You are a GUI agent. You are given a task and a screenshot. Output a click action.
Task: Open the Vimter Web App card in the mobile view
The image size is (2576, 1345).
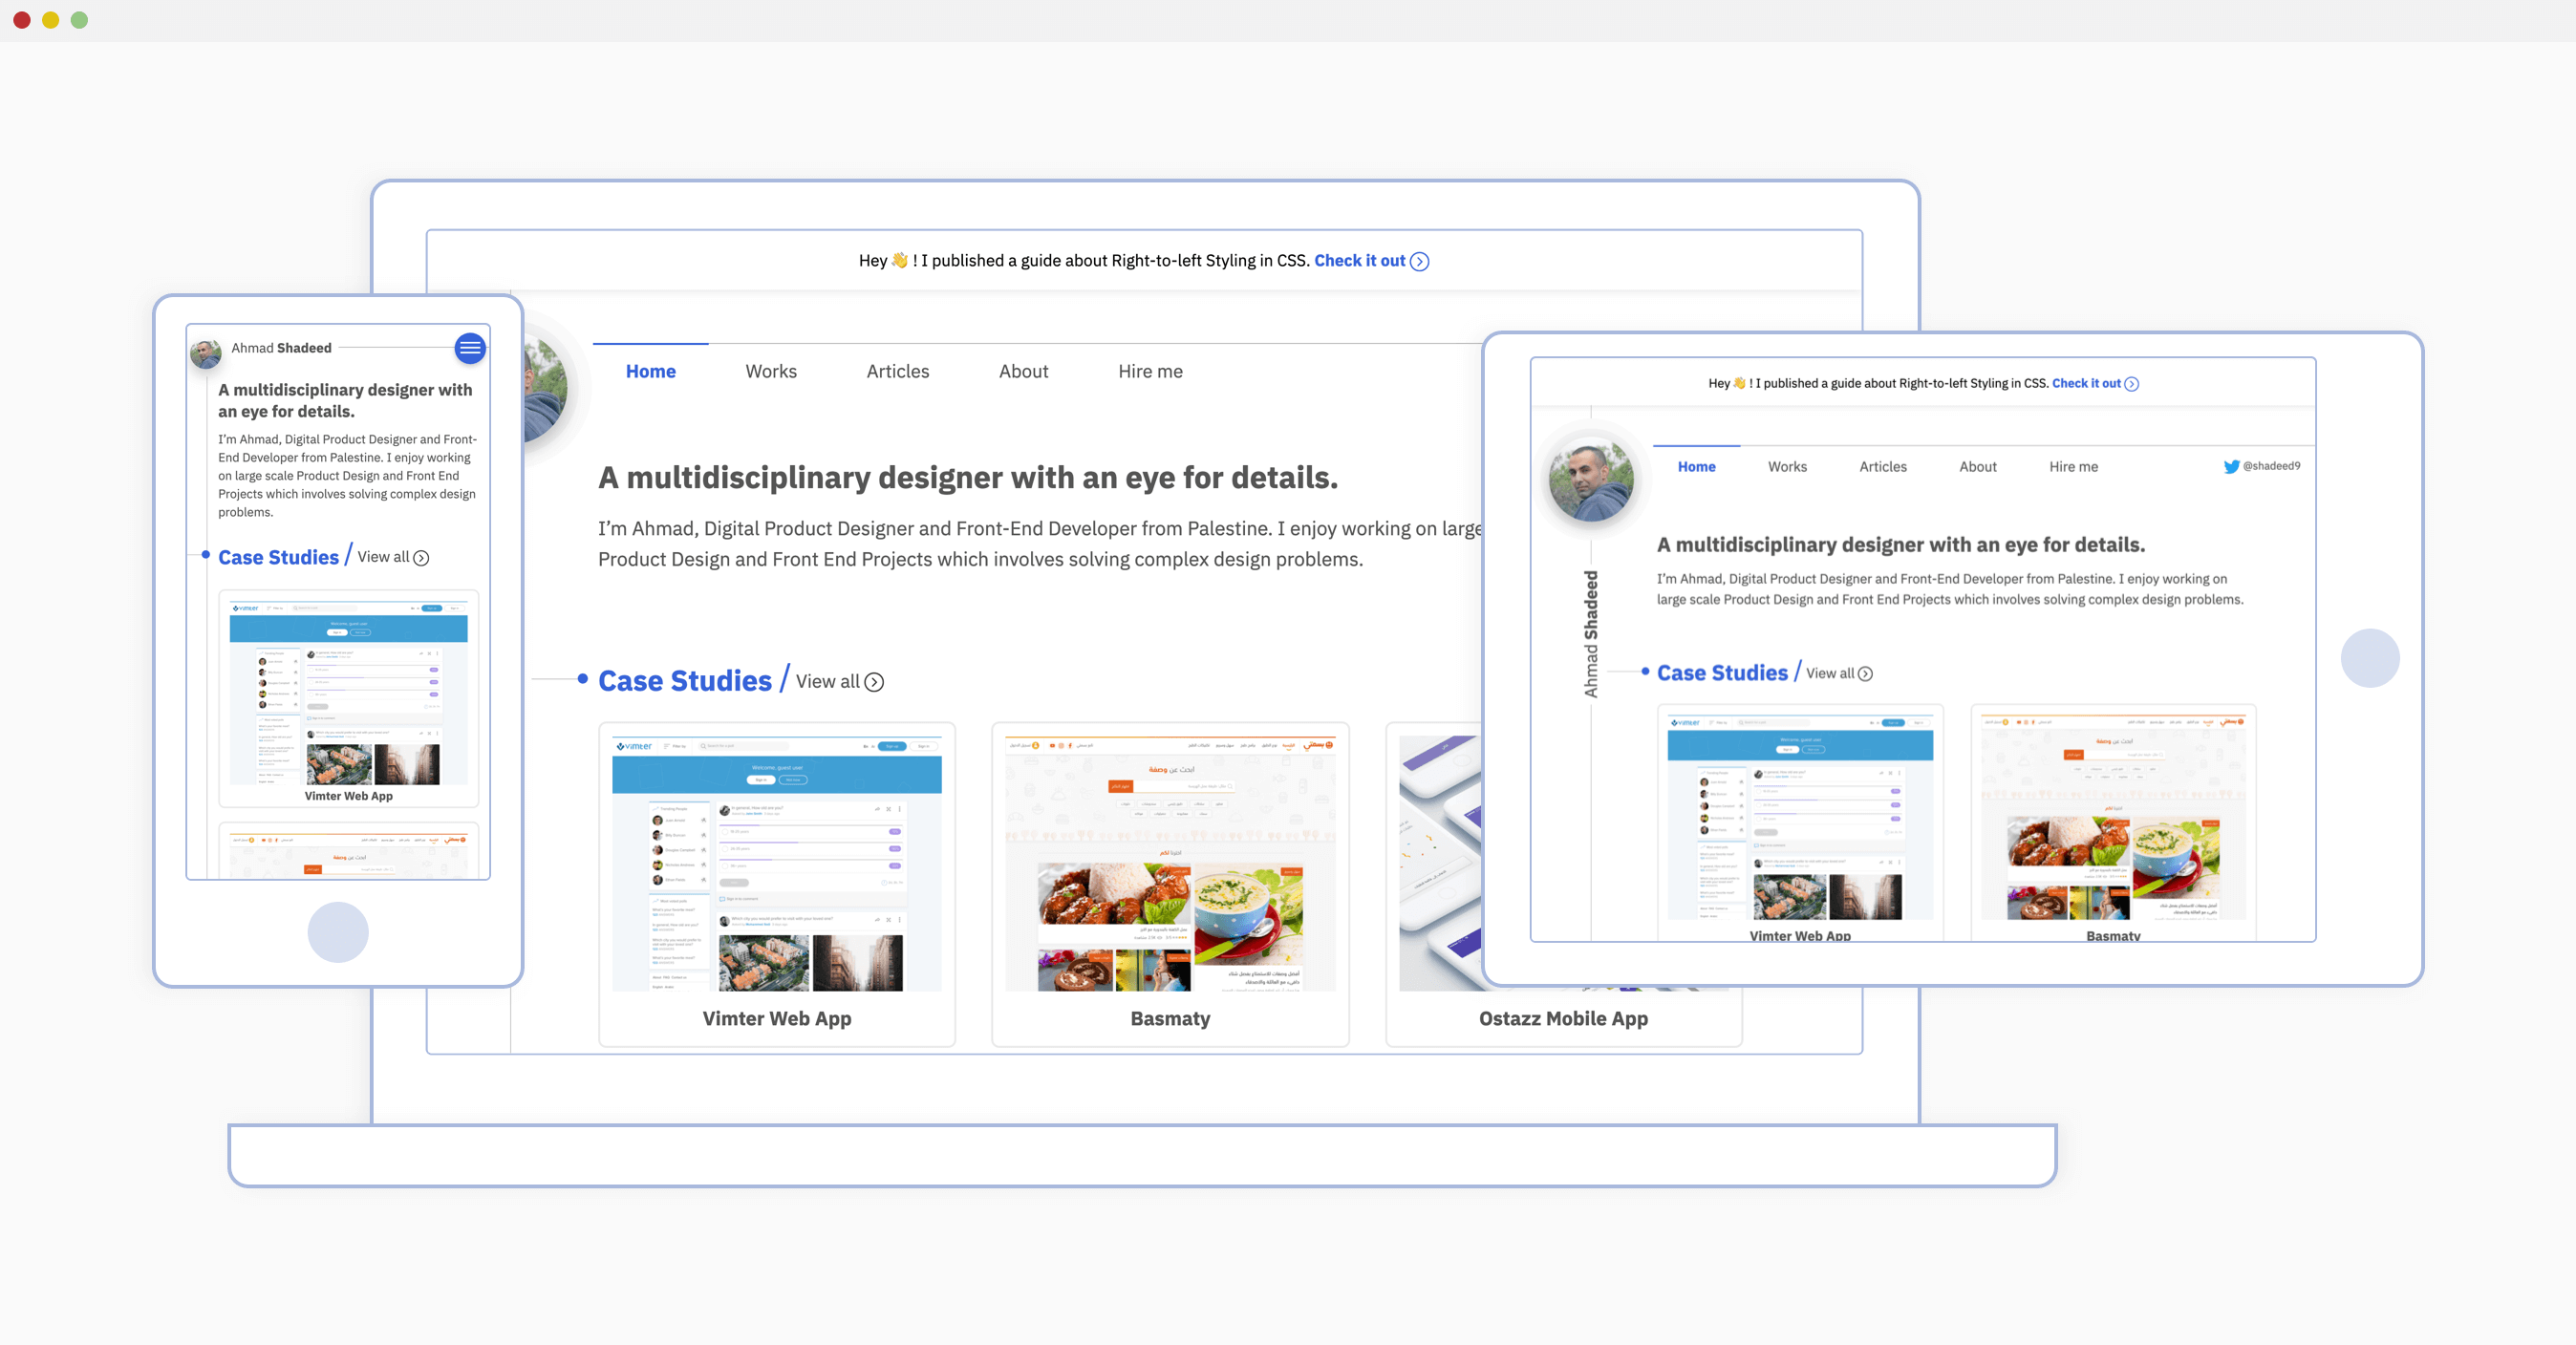point(348,698)
